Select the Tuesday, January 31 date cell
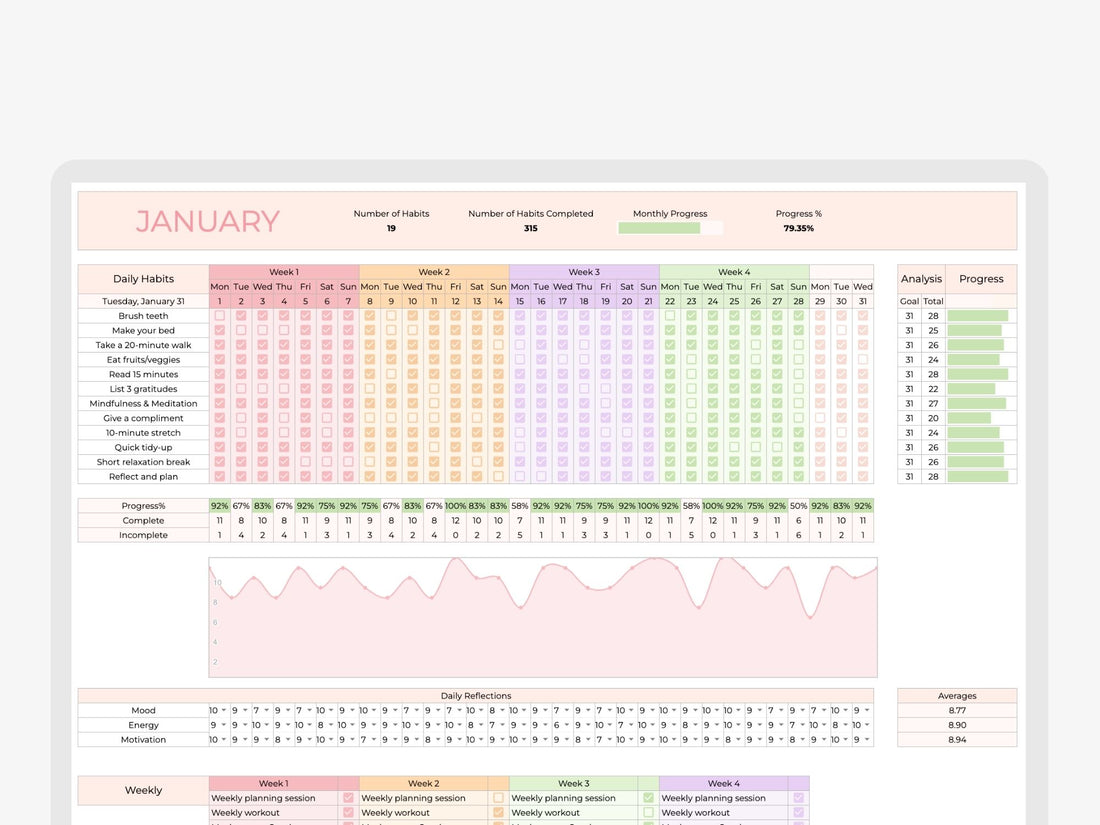The height and width of the screenshot is (825, 1100). click(143, 301)
